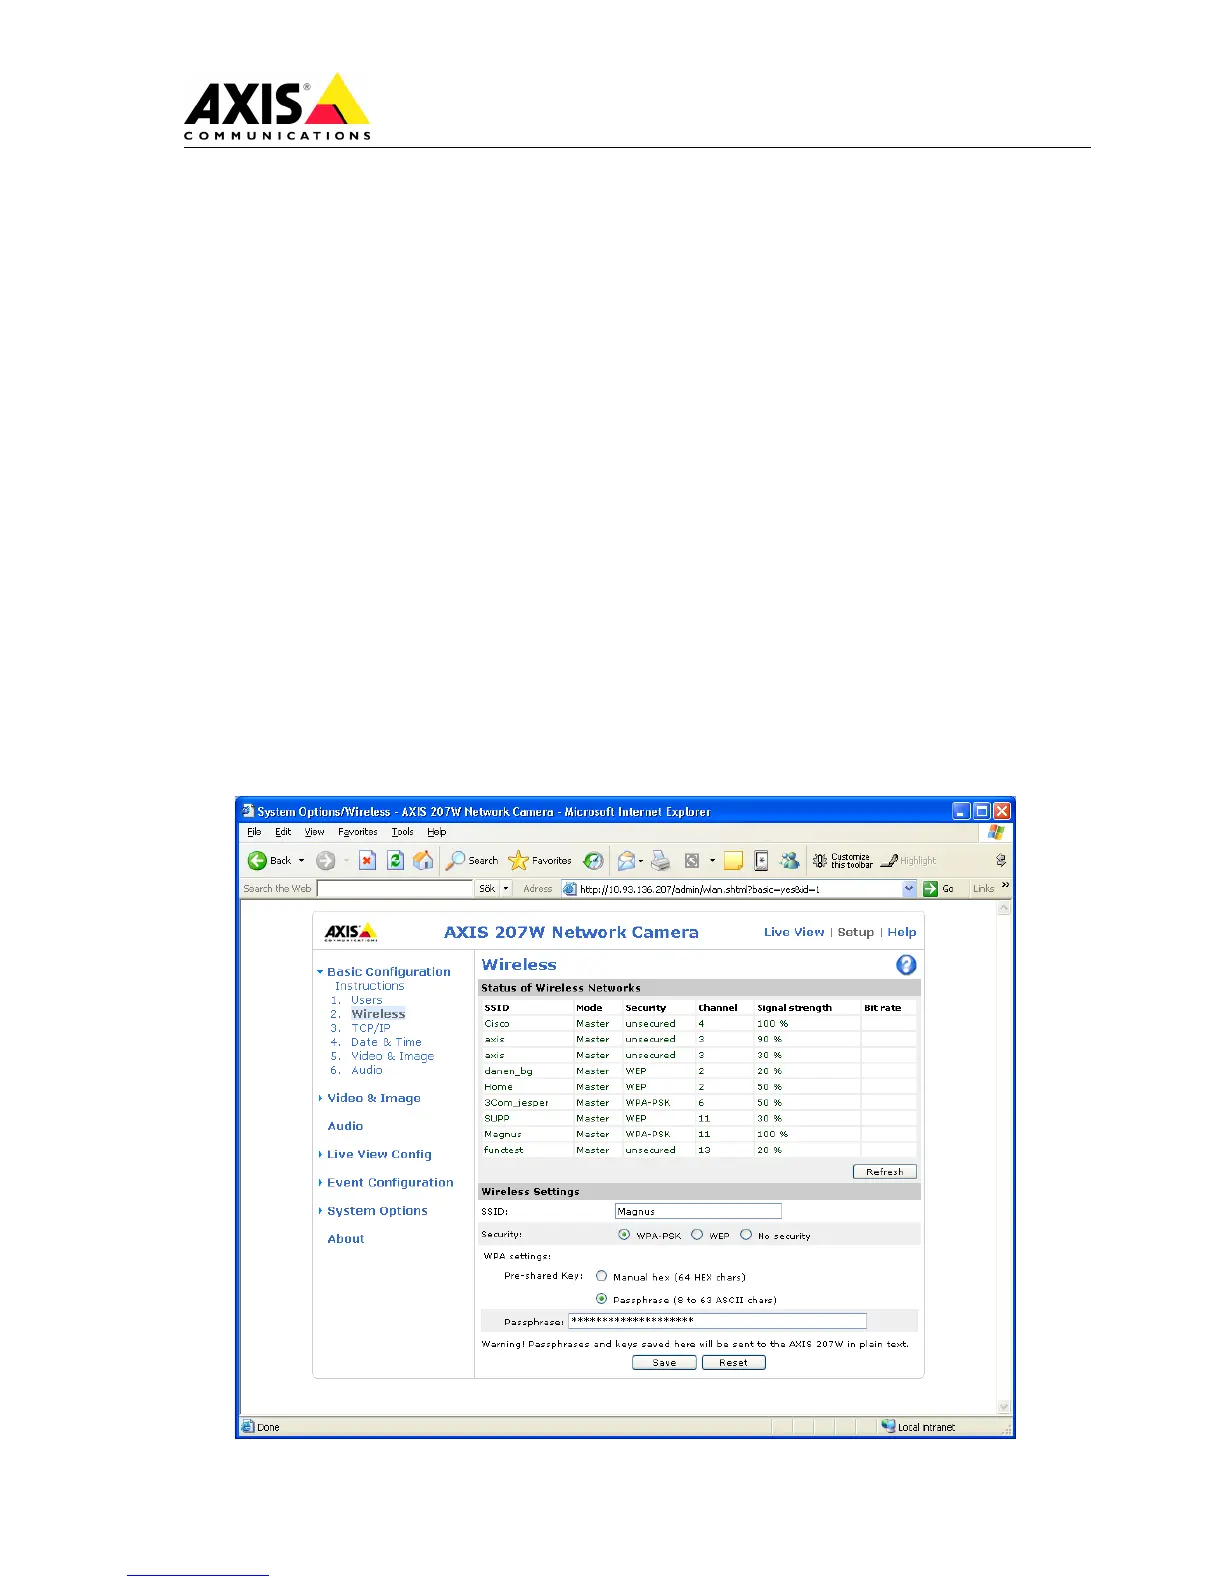Click the Reset button under the passphrase
This screenshot has width=1224, height=1584.
[733, 1362]
